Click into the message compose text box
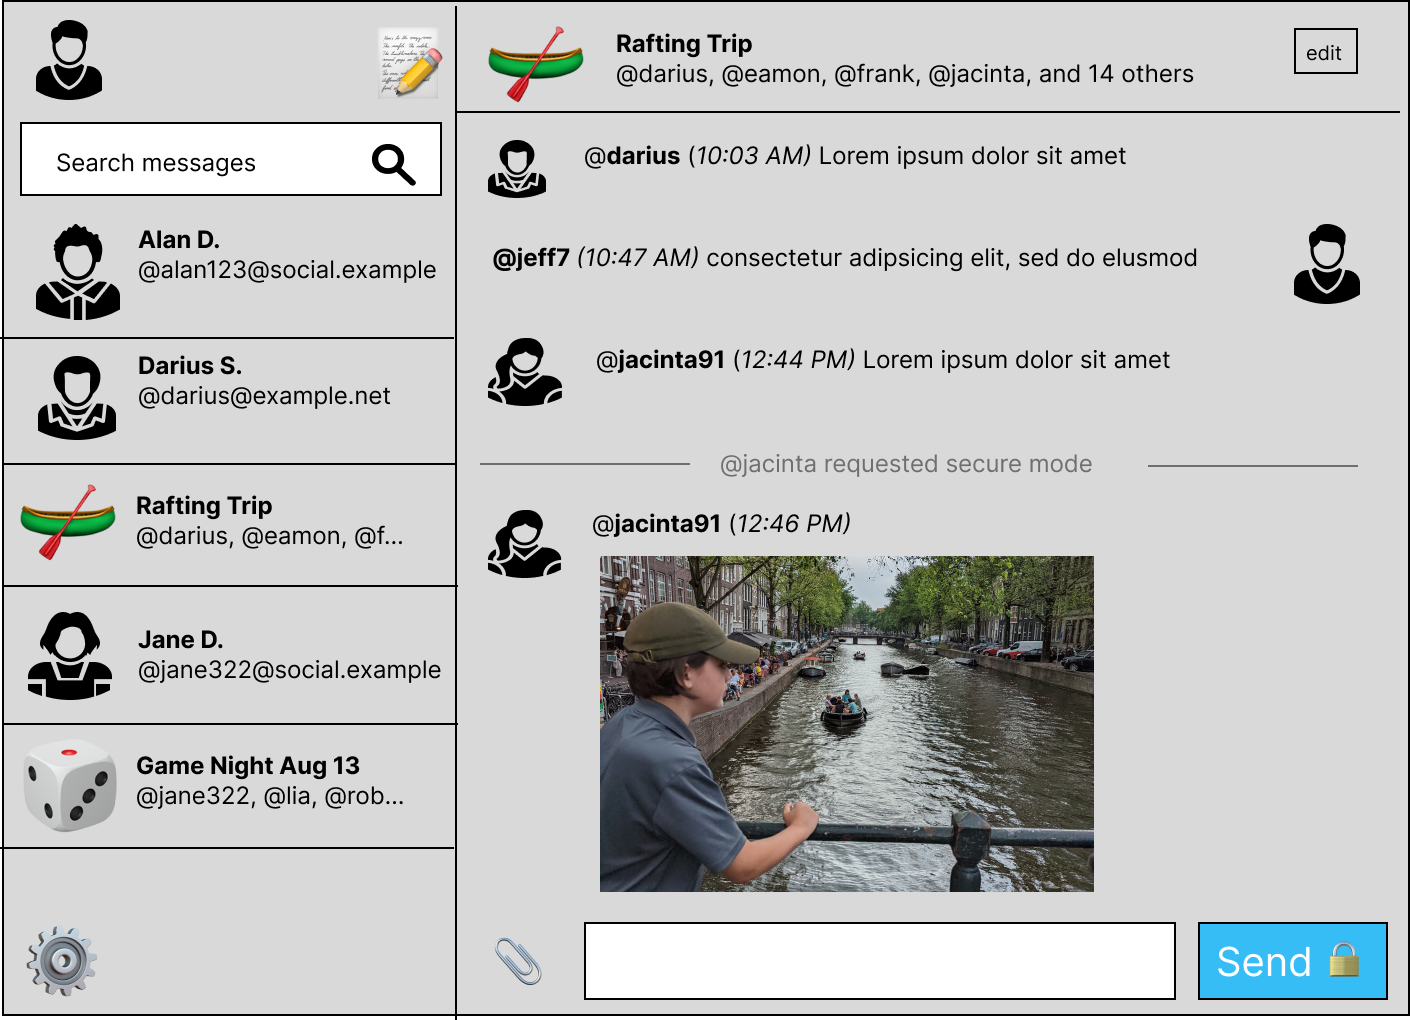The width and height of the screenshot is (1410, 1020). (879, 961)
